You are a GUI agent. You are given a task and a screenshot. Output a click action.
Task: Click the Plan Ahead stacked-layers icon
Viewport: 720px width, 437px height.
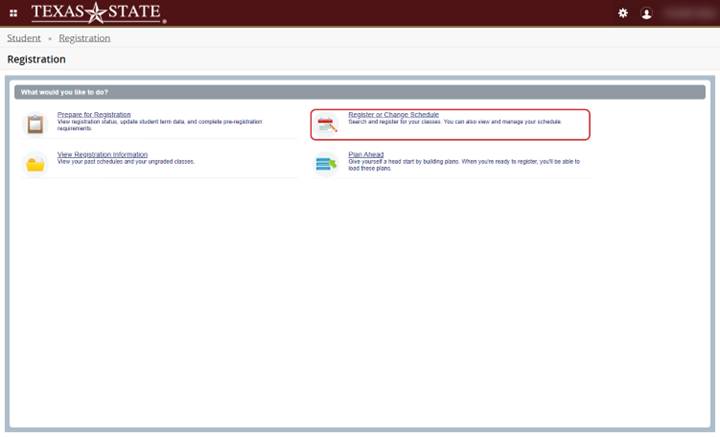click(326, 164)
